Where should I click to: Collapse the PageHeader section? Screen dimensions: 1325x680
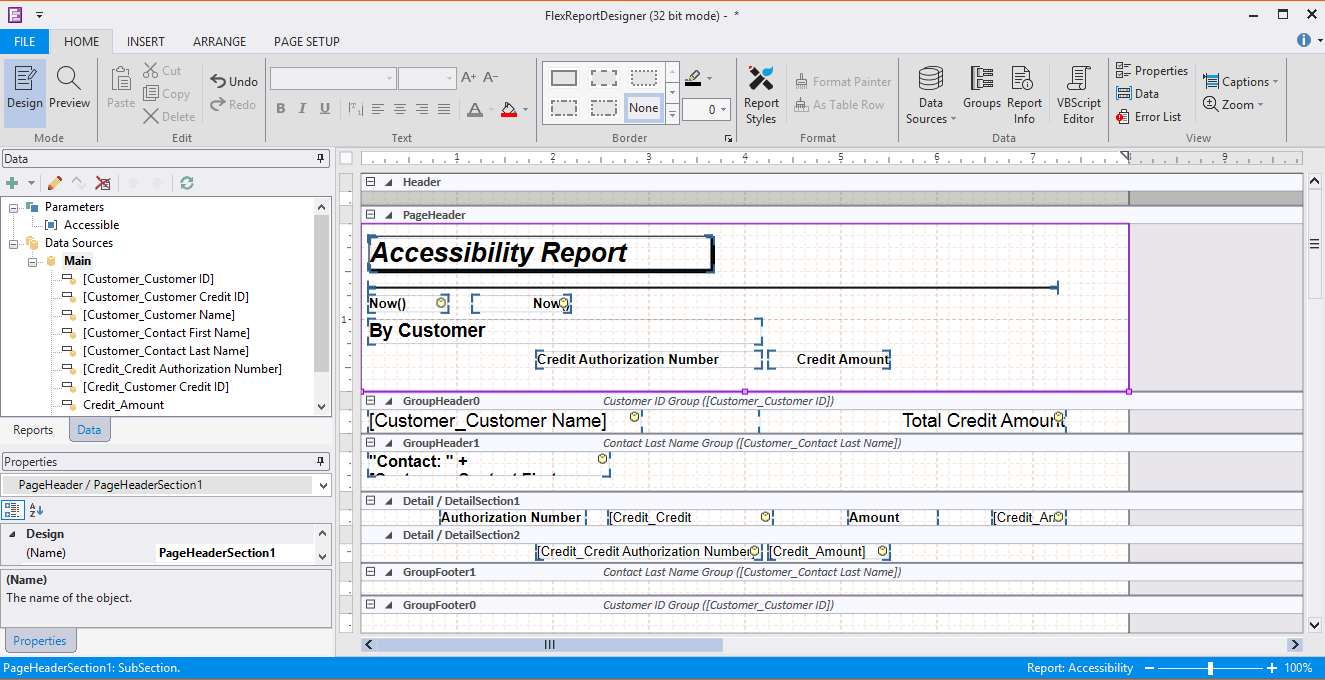370,215
